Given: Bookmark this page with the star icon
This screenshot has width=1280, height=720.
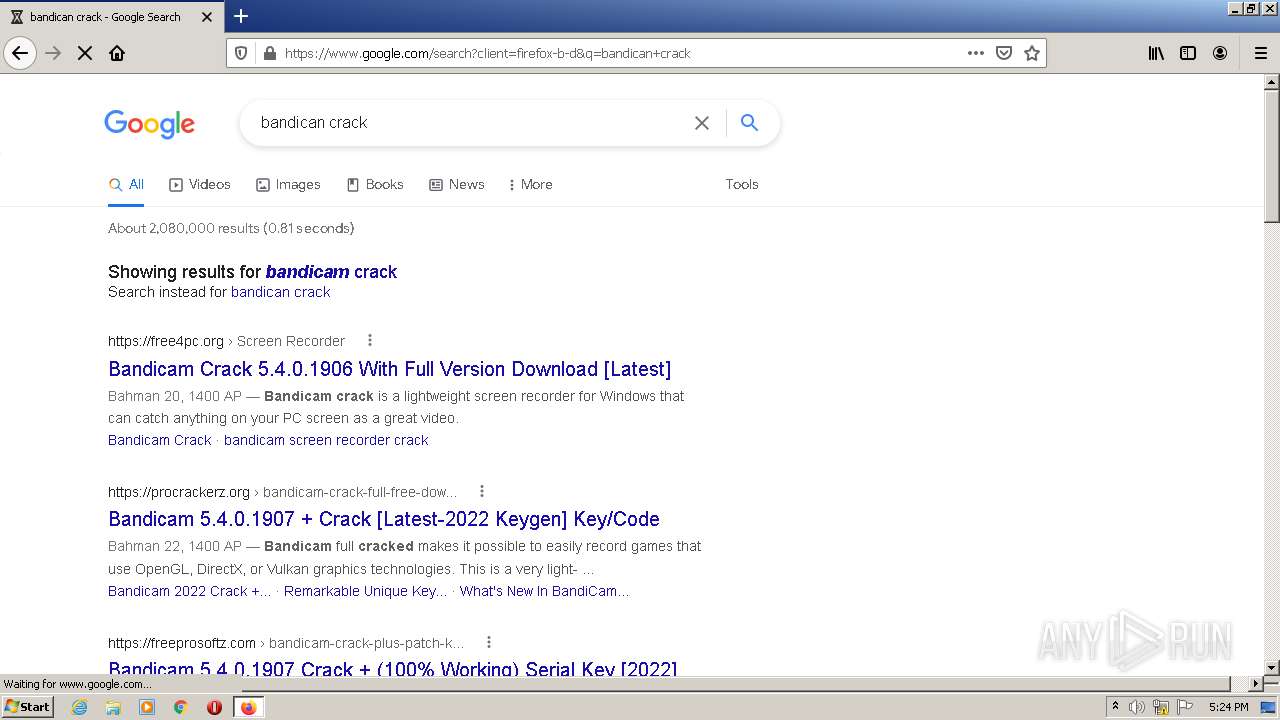Looking at the screenshot, I should tap(1032, 53).
